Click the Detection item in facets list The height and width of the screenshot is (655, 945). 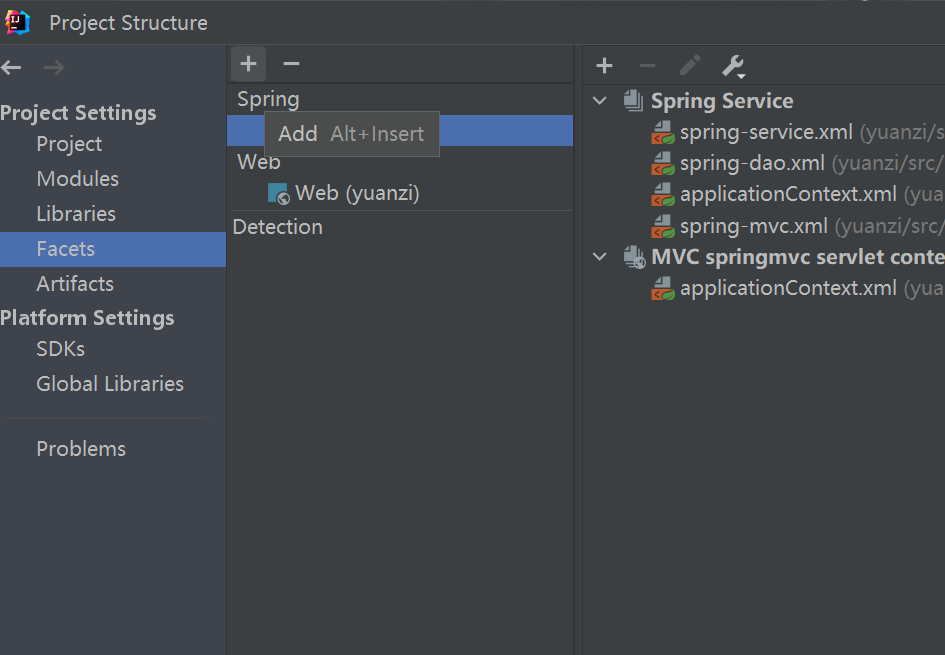tap(278, 227)
